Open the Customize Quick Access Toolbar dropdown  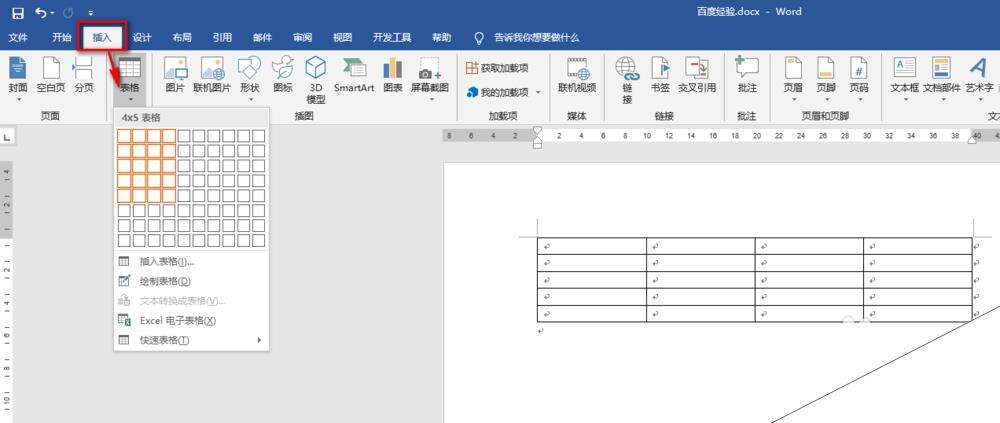(91, 13)
